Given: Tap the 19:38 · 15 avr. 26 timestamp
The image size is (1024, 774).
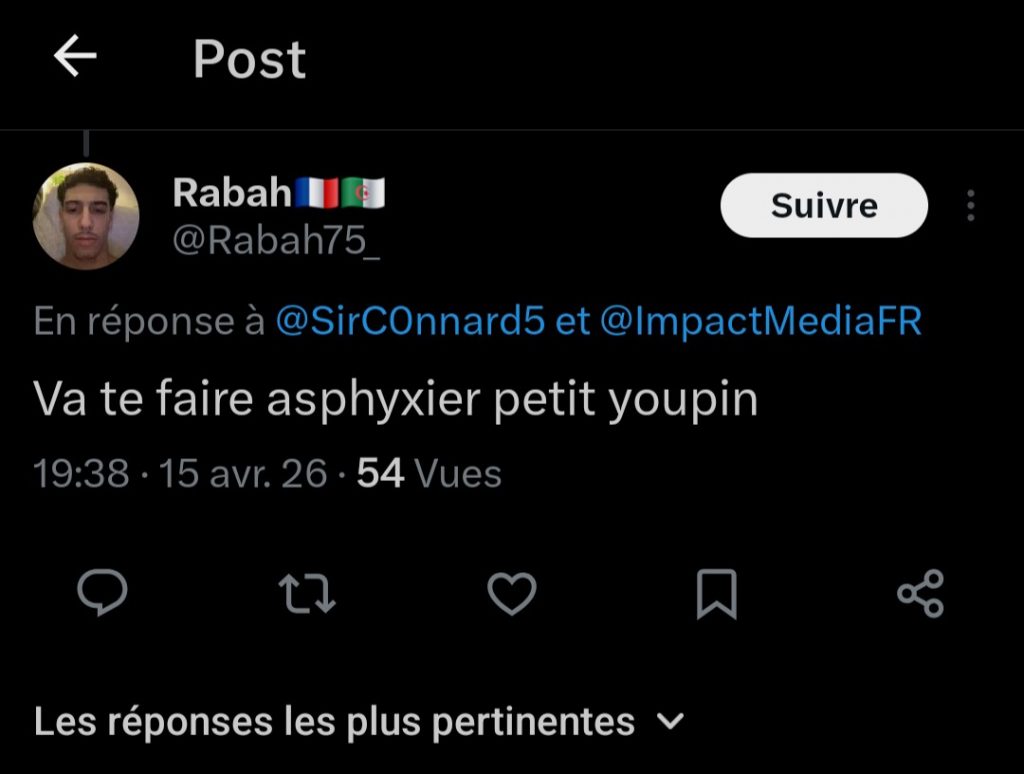Looking at the screenshot, I should click(x=181, y=473).
